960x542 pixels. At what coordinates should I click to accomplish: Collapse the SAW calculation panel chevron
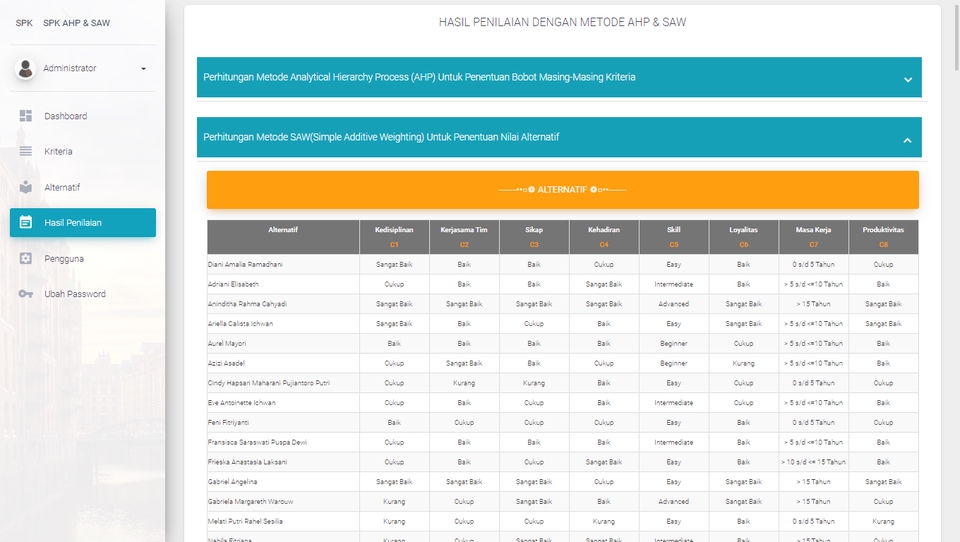907,140
